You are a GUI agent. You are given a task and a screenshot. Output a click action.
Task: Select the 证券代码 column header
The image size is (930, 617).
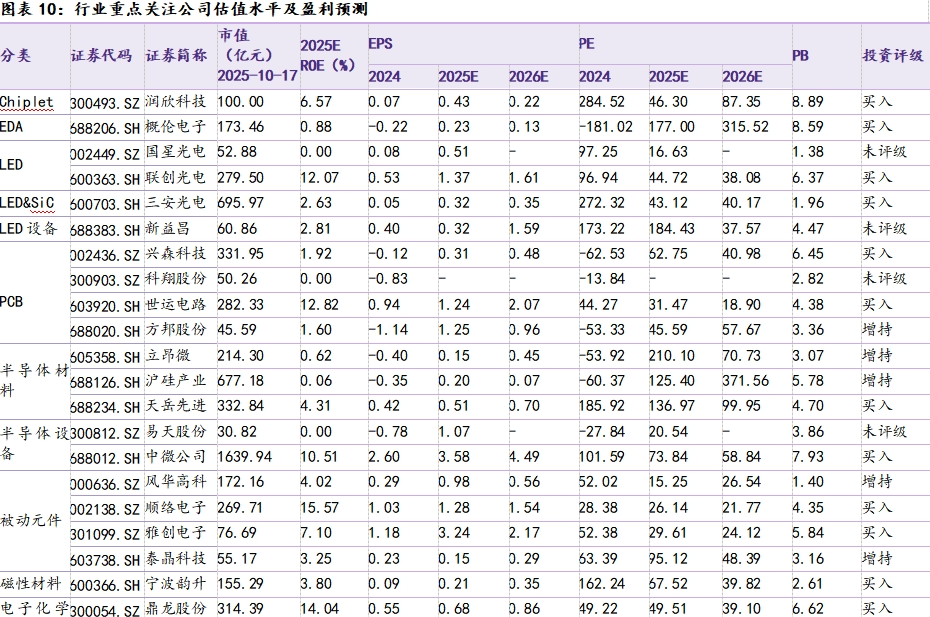pyautogui.click(x=101, y=56)
